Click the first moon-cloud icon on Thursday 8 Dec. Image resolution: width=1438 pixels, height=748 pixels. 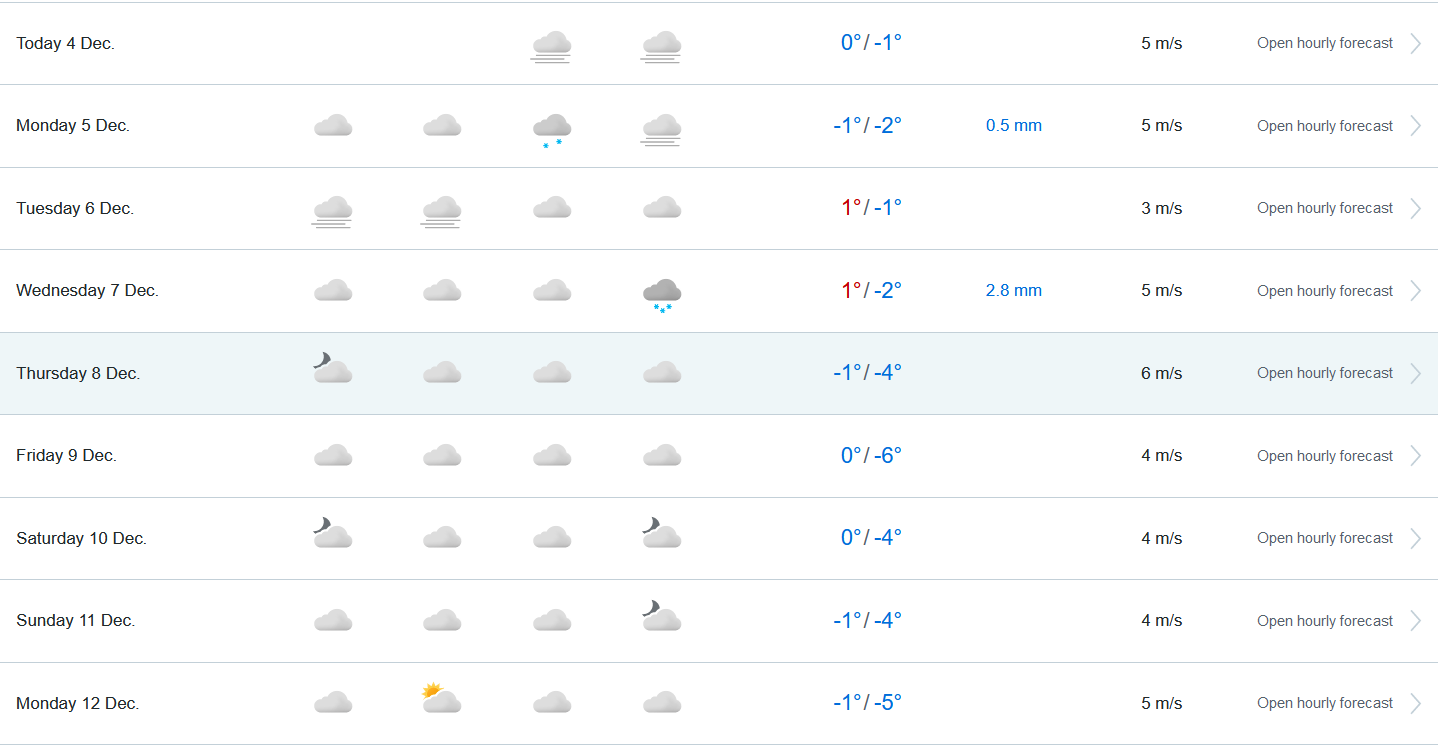[x=332, y=369]
